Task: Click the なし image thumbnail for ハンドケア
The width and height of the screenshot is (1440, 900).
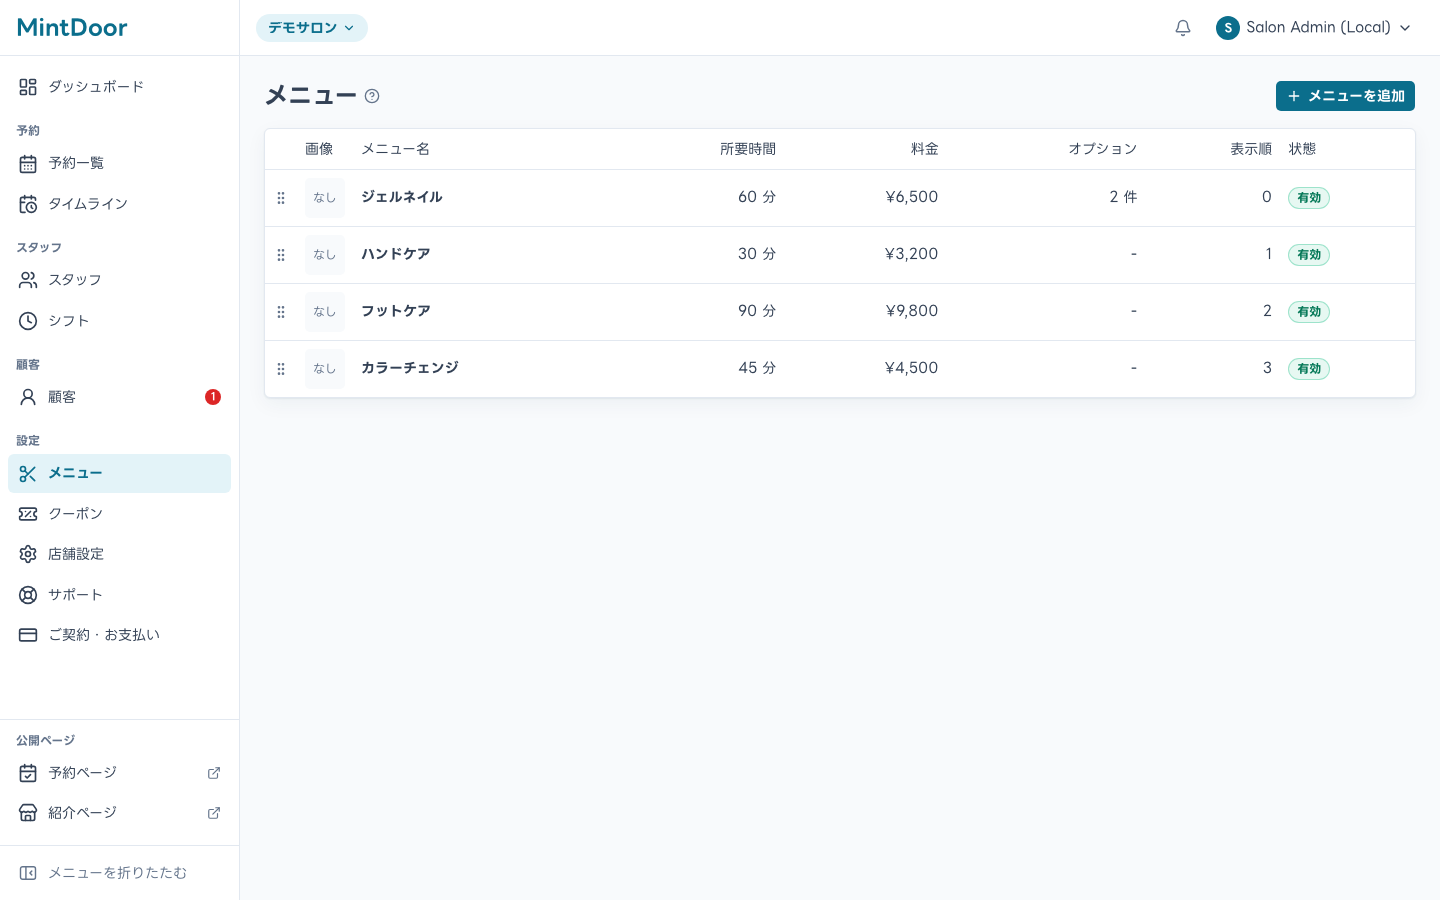Action: click(325, 255)
